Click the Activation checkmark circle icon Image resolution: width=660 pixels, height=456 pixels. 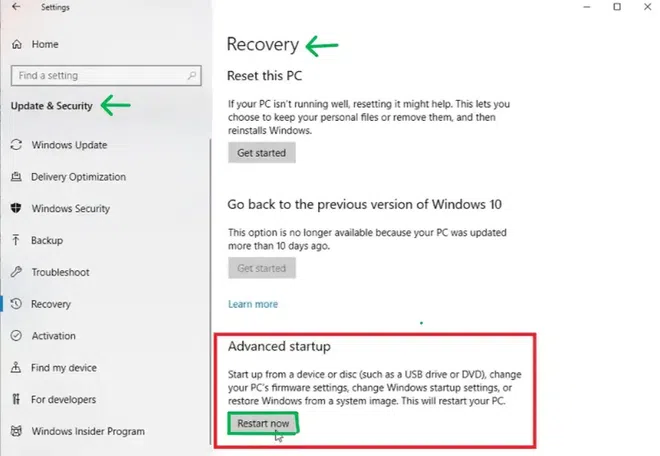[x=16, y=336]
